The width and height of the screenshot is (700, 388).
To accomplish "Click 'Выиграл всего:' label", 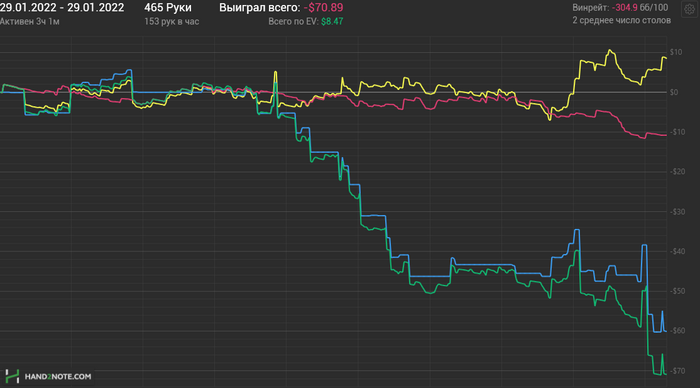I will (259, 8).
